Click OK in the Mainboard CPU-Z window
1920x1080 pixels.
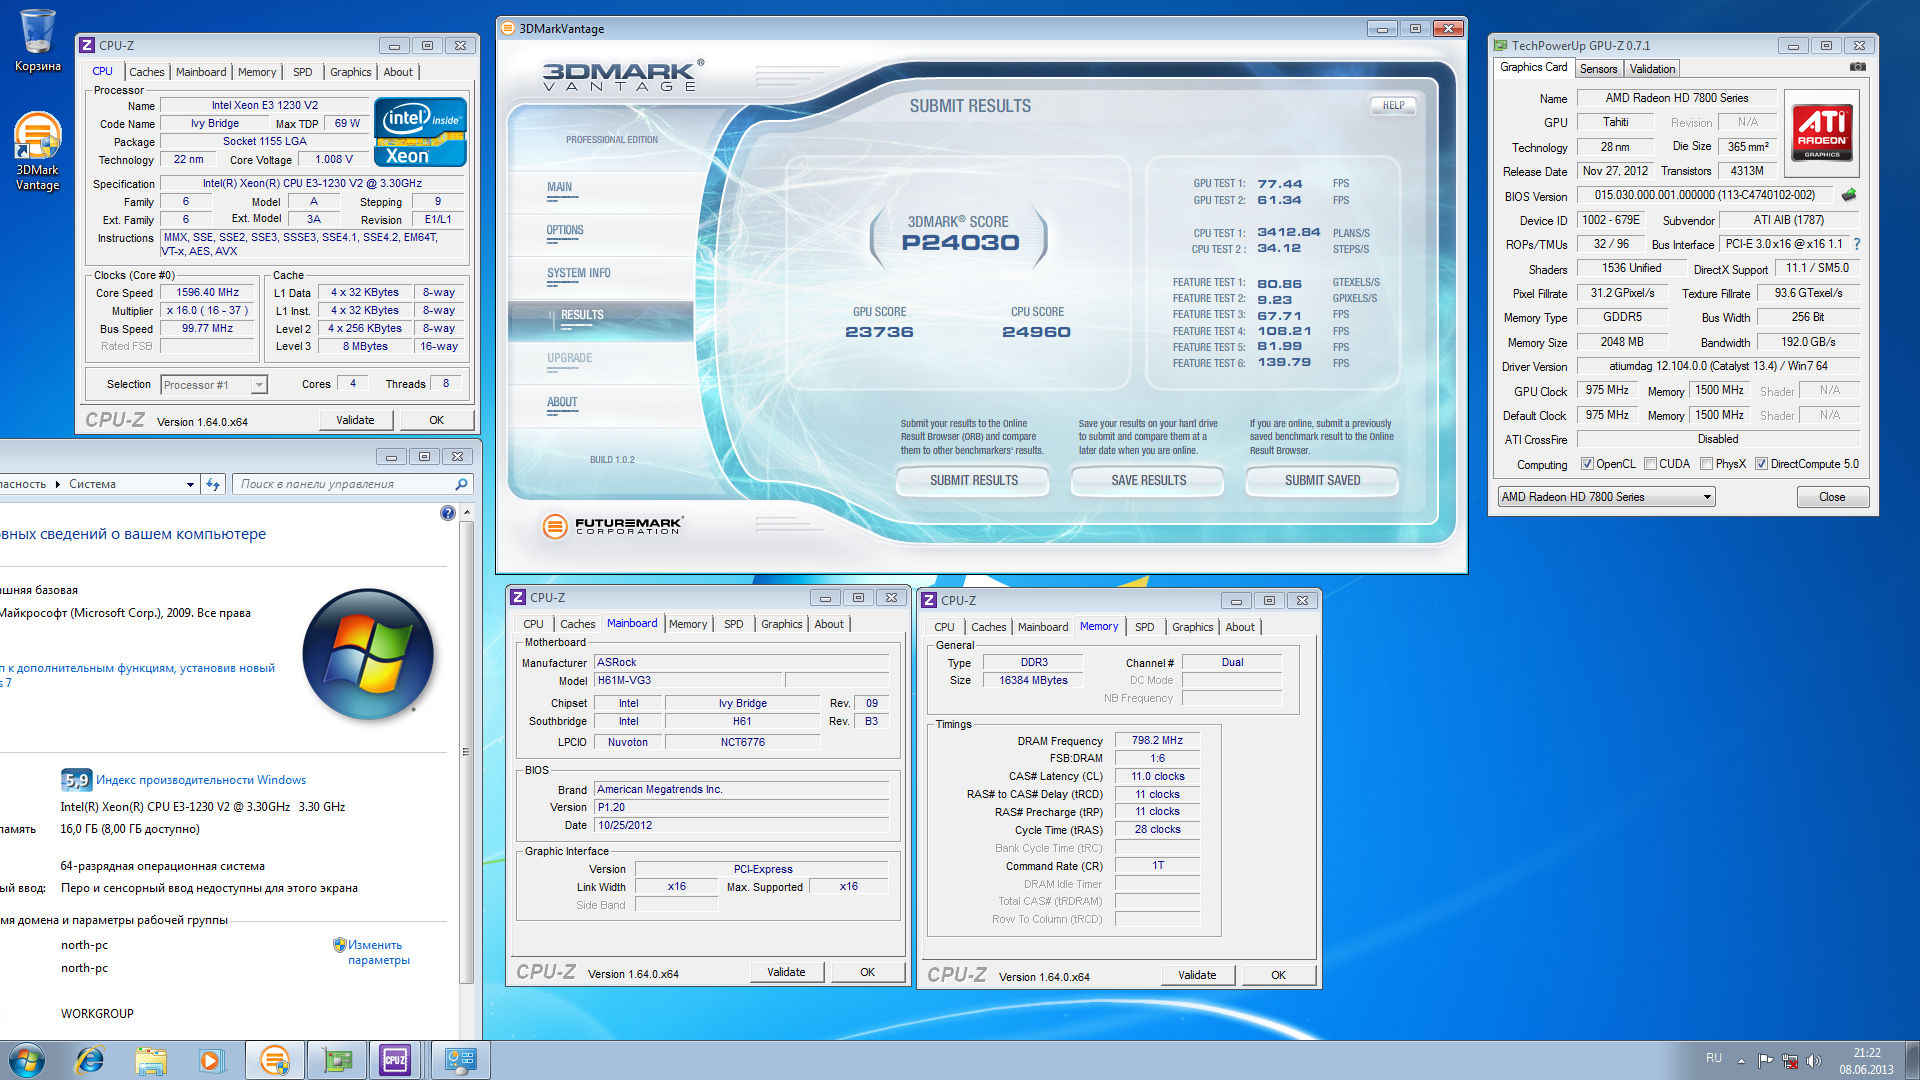coord(867,972)
